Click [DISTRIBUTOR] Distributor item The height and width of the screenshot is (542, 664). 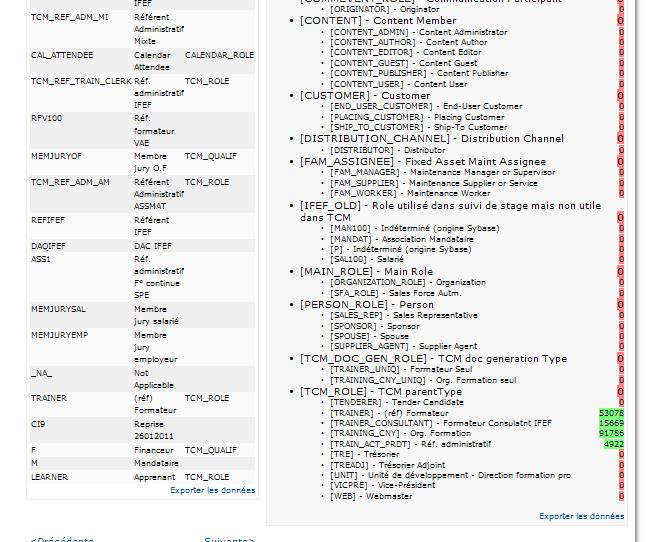click(x=387, y=150)
